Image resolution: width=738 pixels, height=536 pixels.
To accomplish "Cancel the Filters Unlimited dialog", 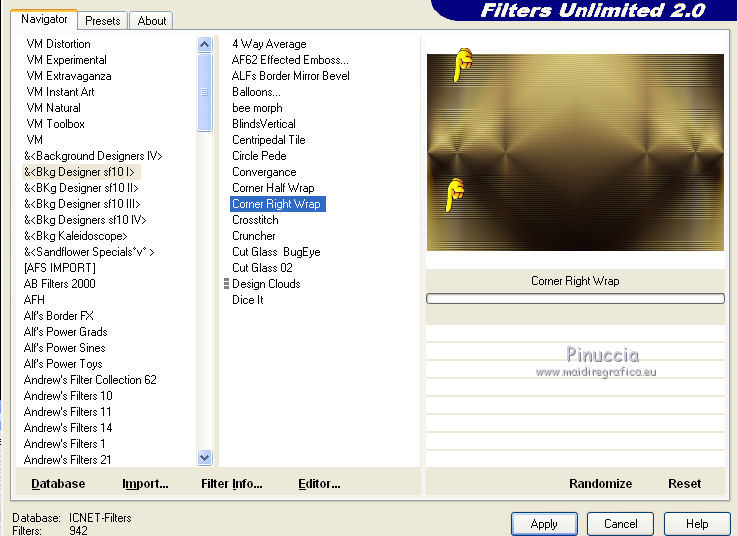I will (x=620, y=524).
